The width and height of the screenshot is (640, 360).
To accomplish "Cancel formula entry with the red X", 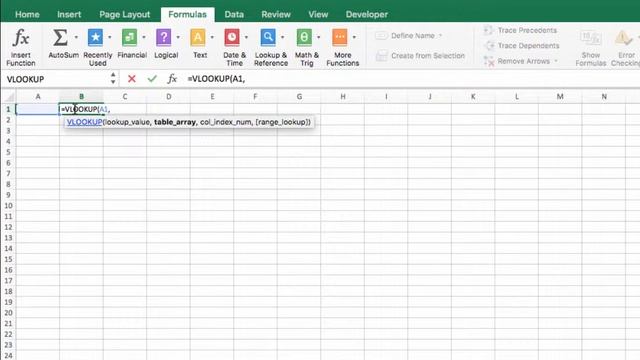I will (x=131, y=78).
